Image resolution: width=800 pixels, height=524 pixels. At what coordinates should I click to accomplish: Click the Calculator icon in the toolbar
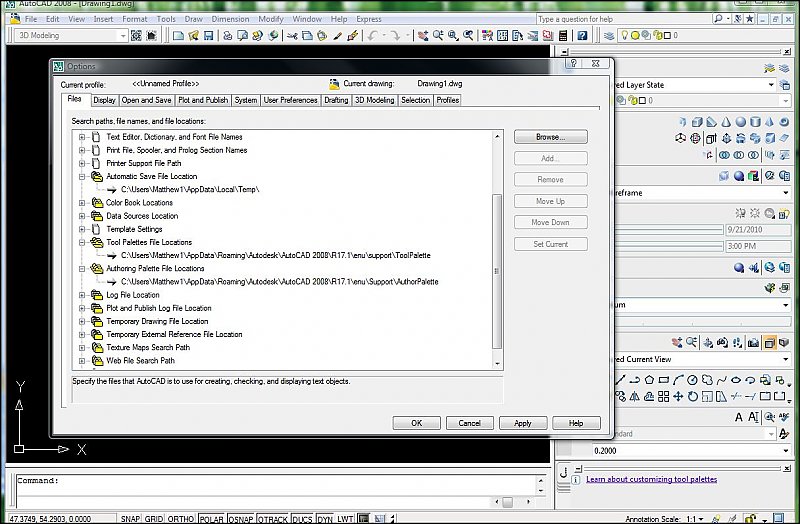(563, 36)
